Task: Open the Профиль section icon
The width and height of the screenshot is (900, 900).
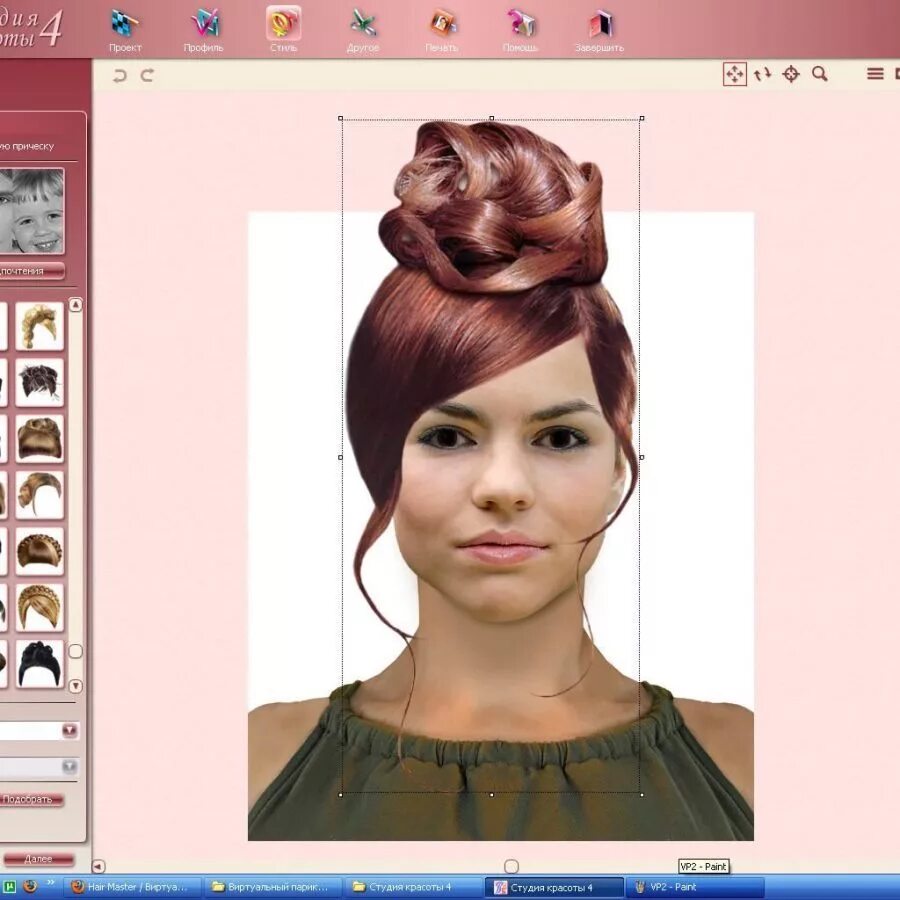Action: (x=204, y=24)
